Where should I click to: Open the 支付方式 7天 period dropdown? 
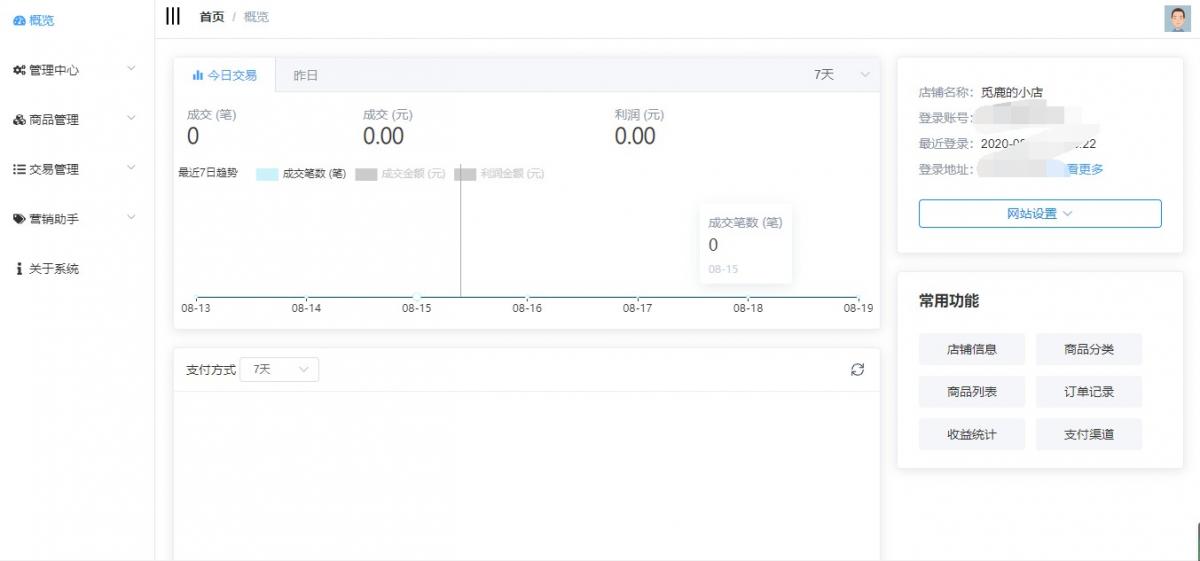pos(279,370)
